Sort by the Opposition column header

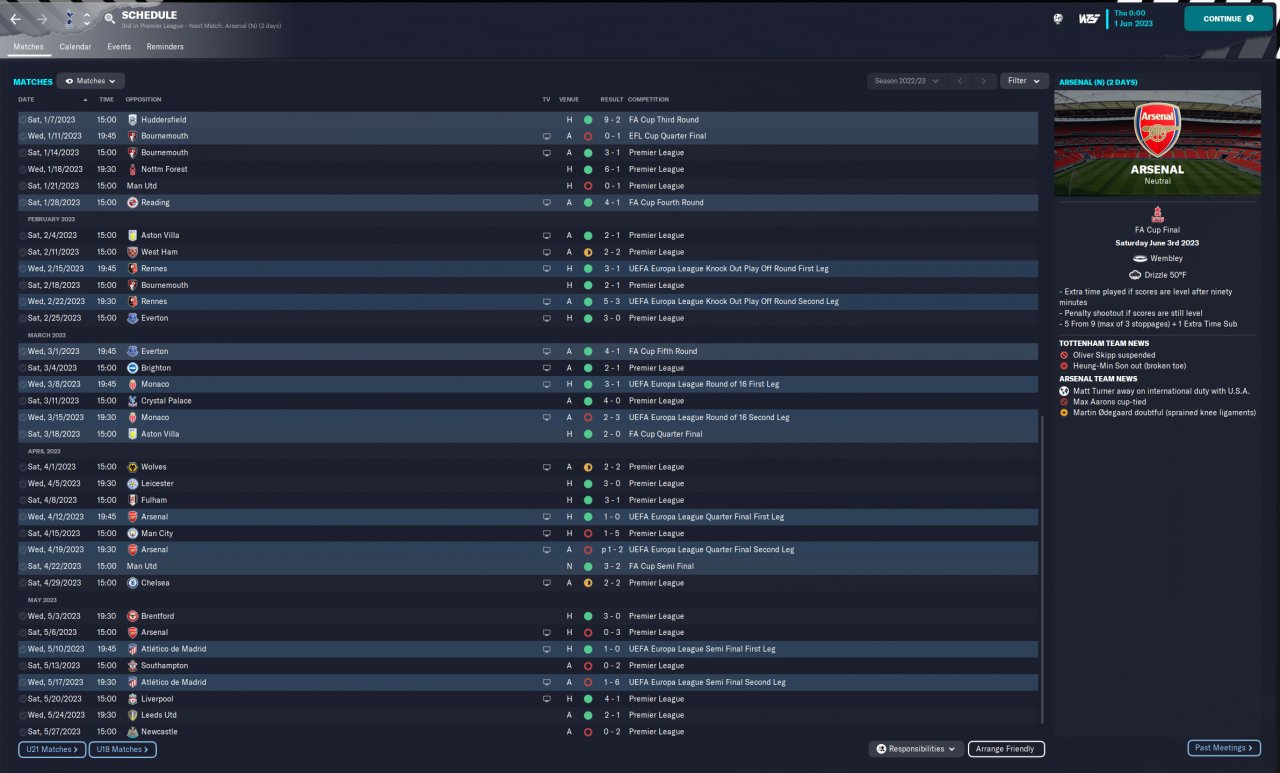[143, 100]
